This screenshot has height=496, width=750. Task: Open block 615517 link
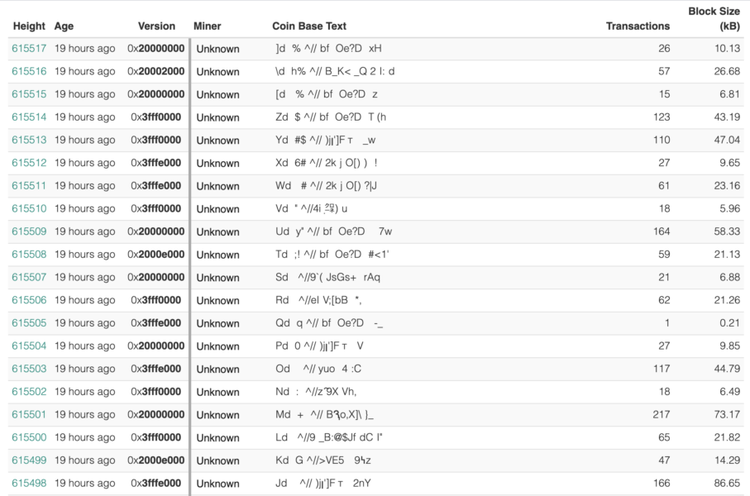[x=29, y=48]
